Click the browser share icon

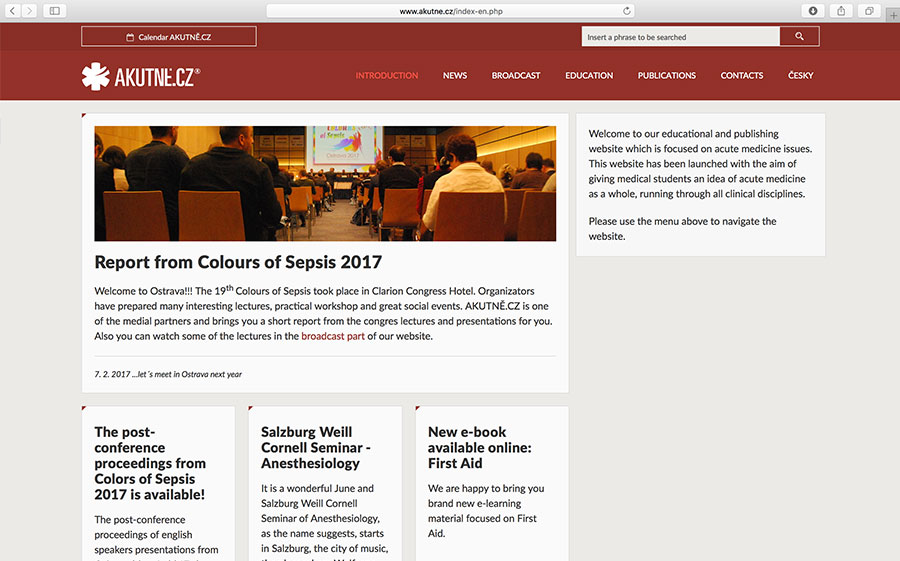[x=841, y=10]
